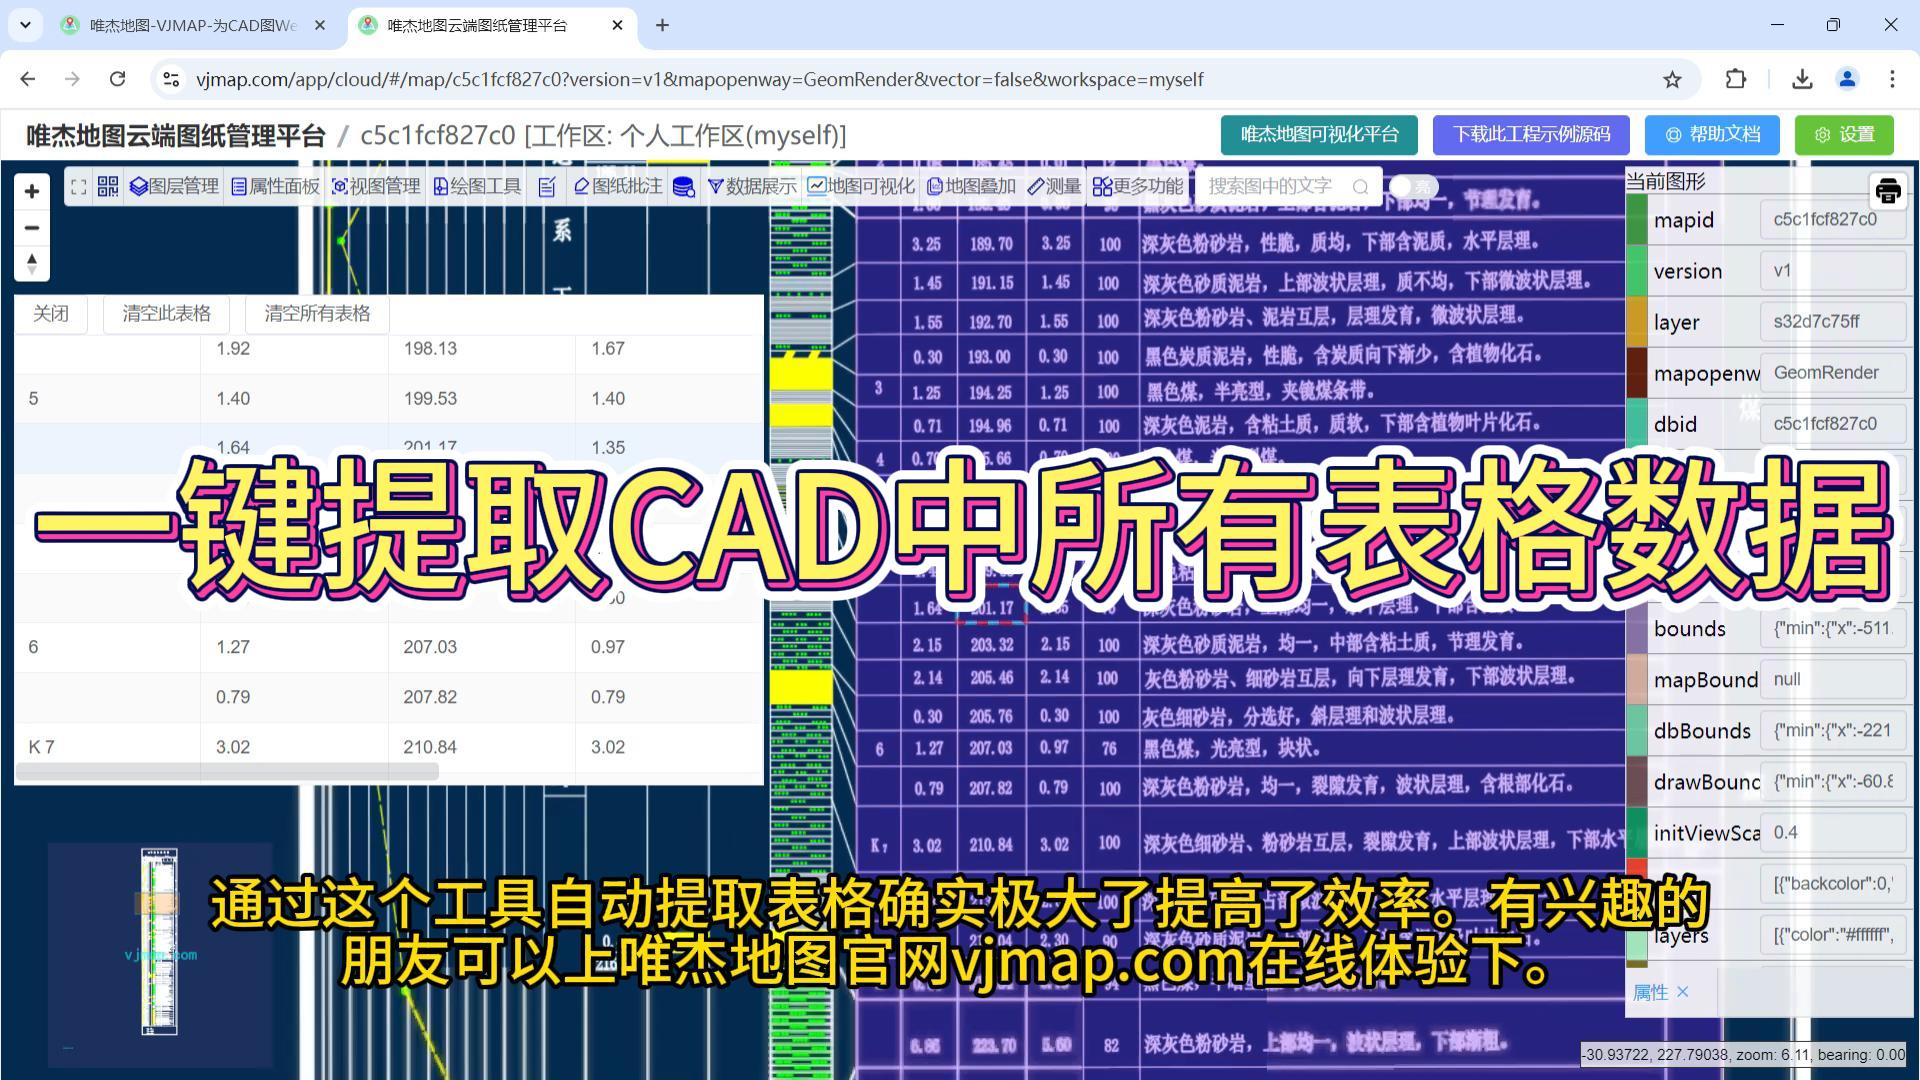Viewport: 1920px width, 1080px height.
Task: Click 关闭 to close table panel
Action: pos(51,314)
